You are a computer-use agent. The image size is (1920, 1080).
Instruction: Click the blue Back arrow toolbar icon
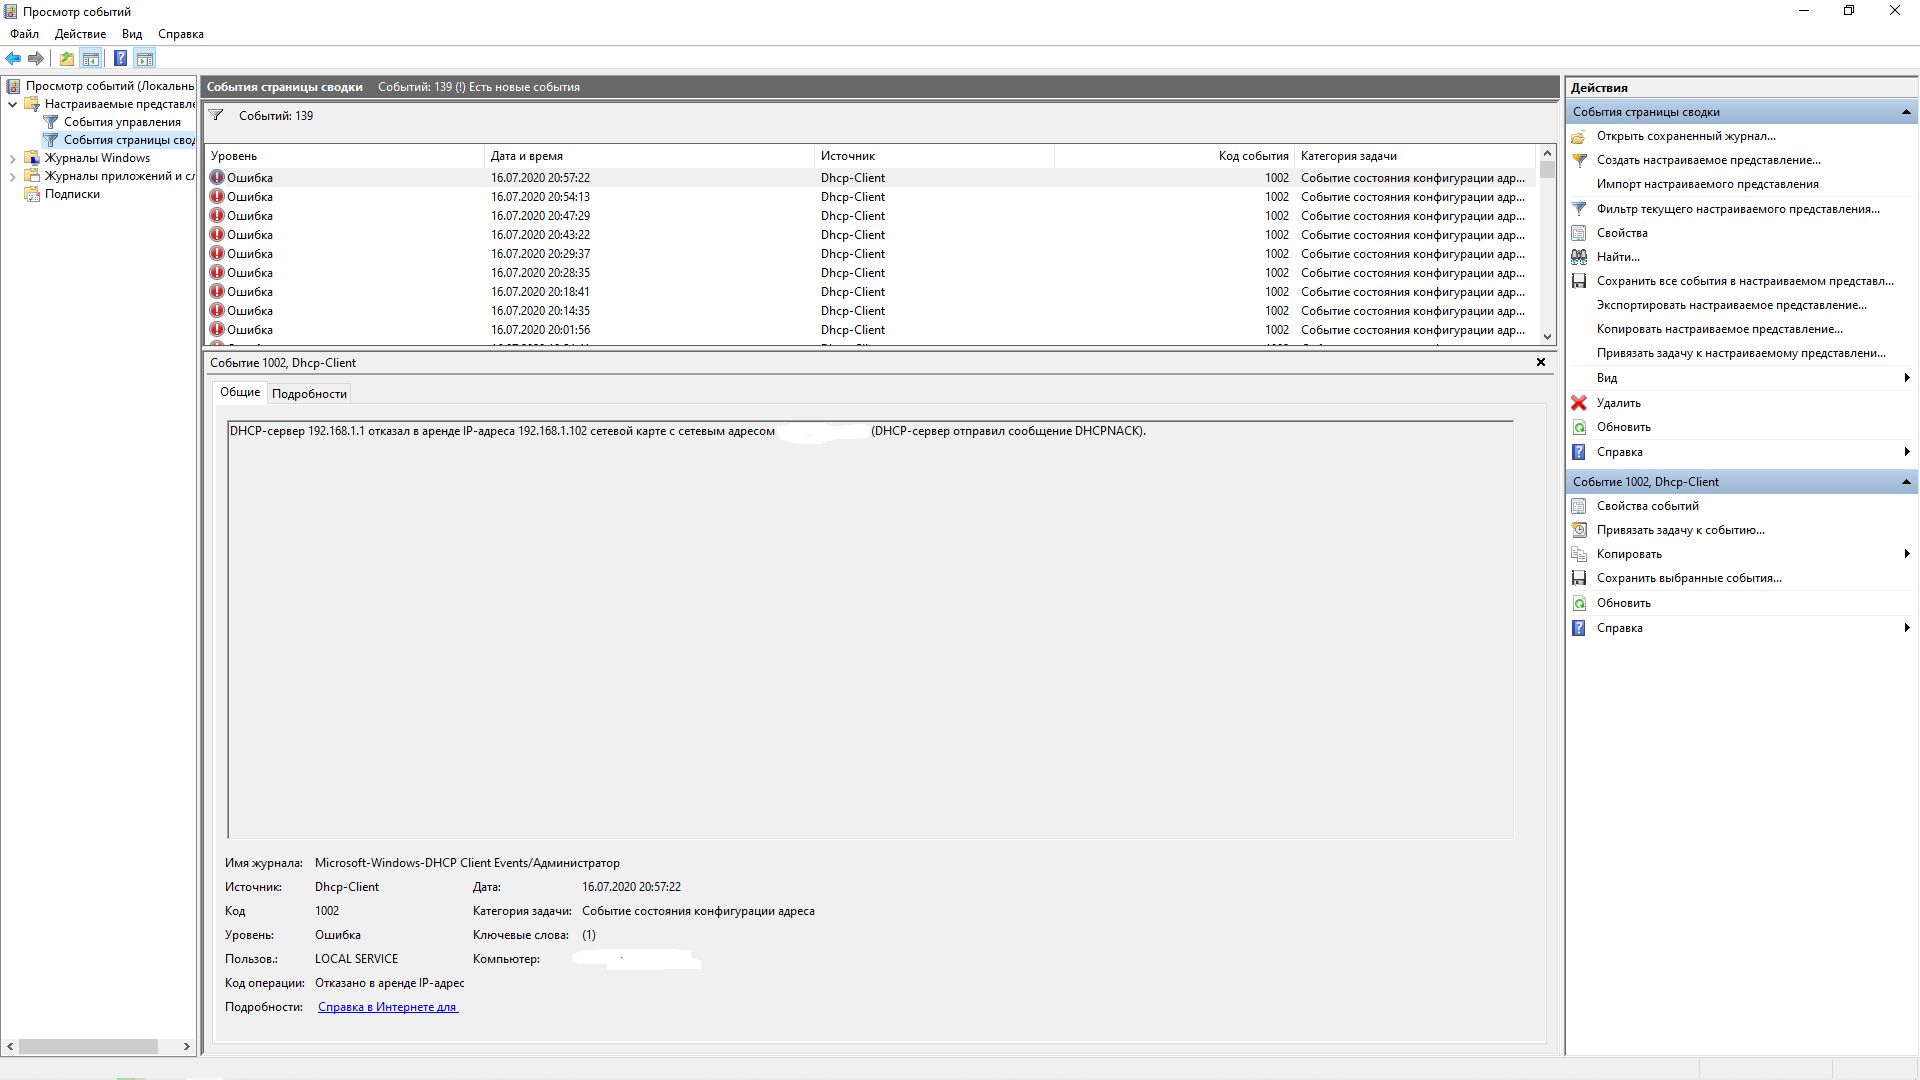13,58
